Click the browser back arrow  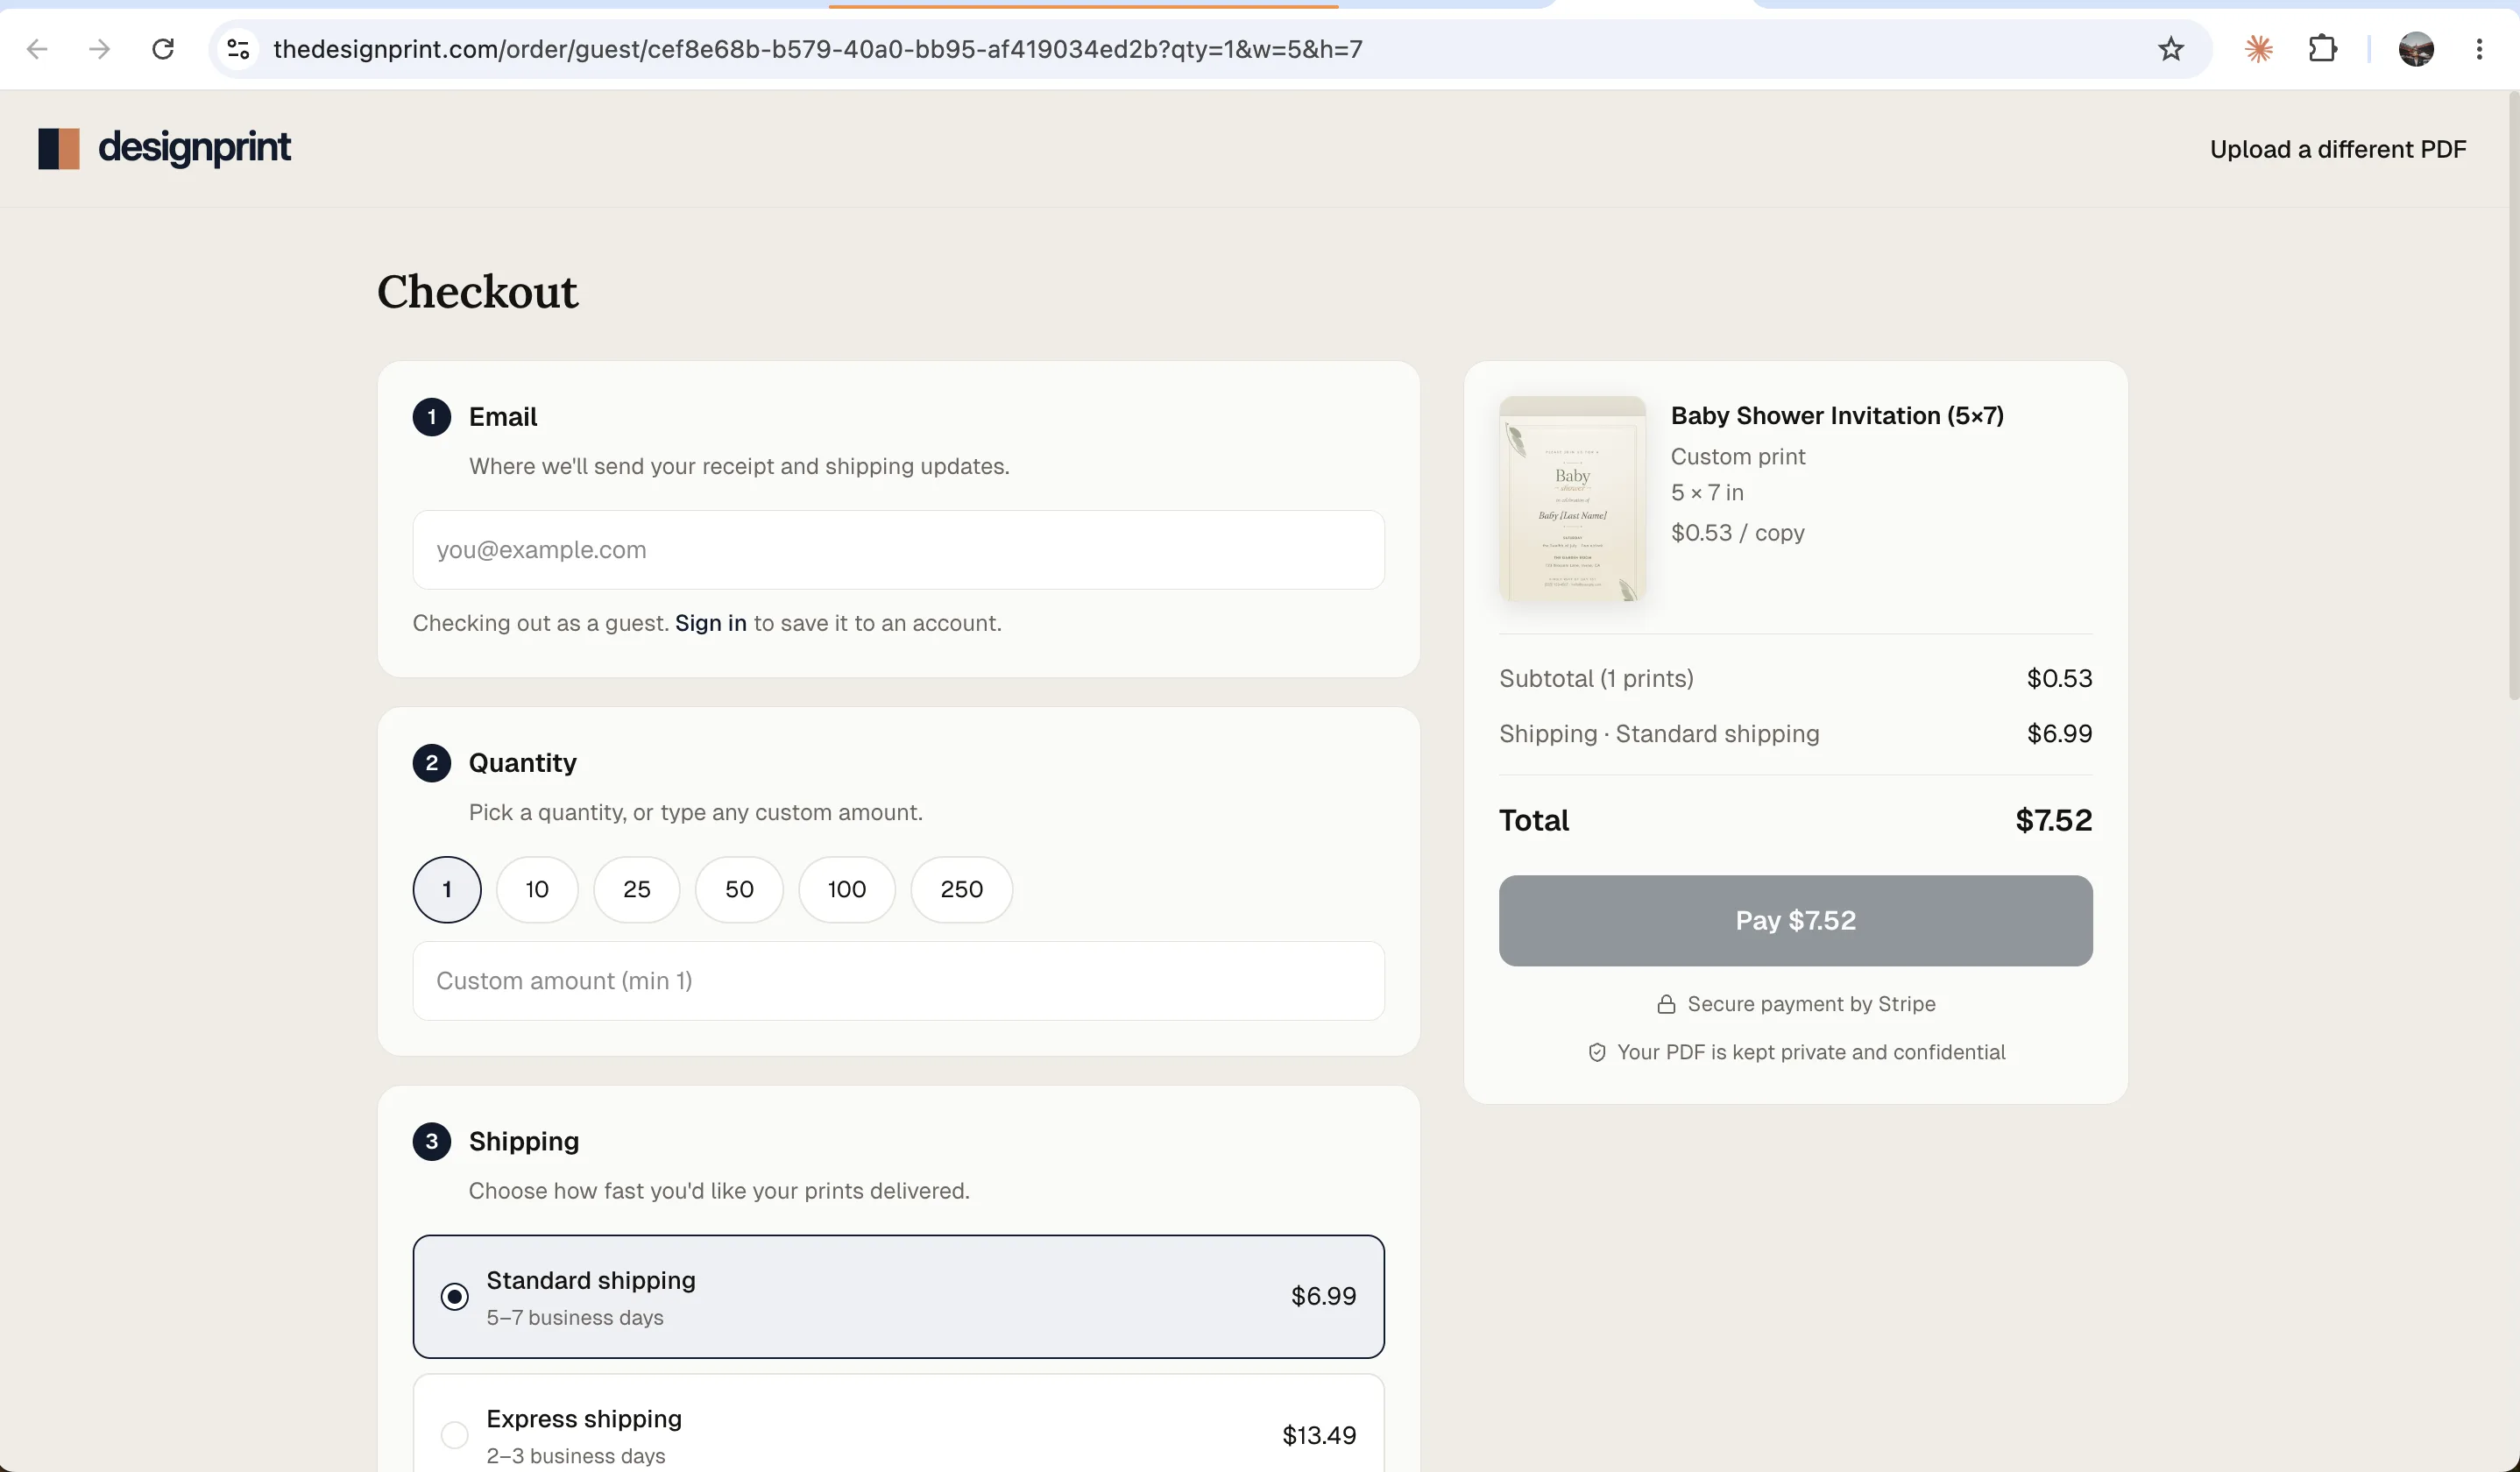pyautogui.click(x=37, y=49)
